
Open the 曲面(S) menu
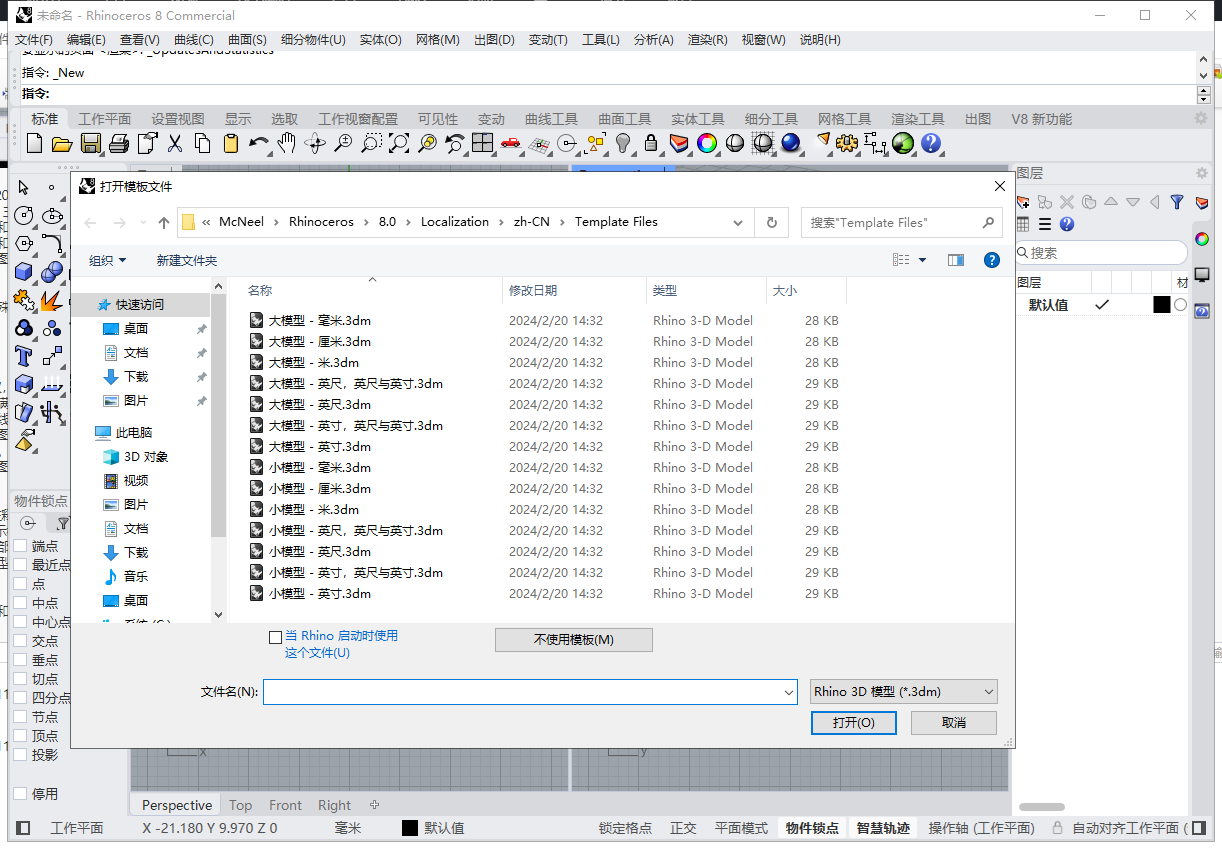pos(247,40)
